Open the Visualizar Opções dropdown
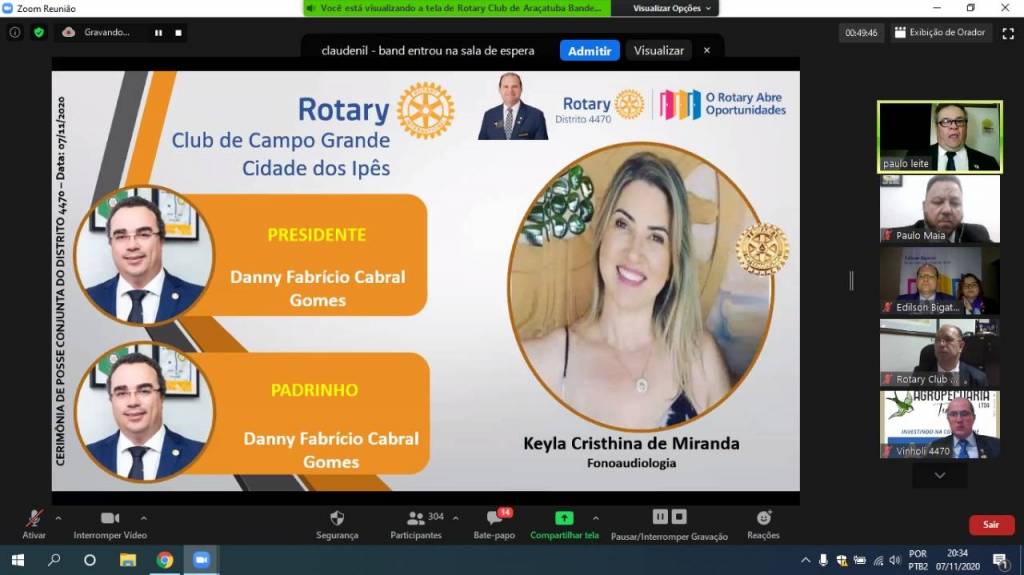This screenshot has width=1024, height=575. point(673,8)
